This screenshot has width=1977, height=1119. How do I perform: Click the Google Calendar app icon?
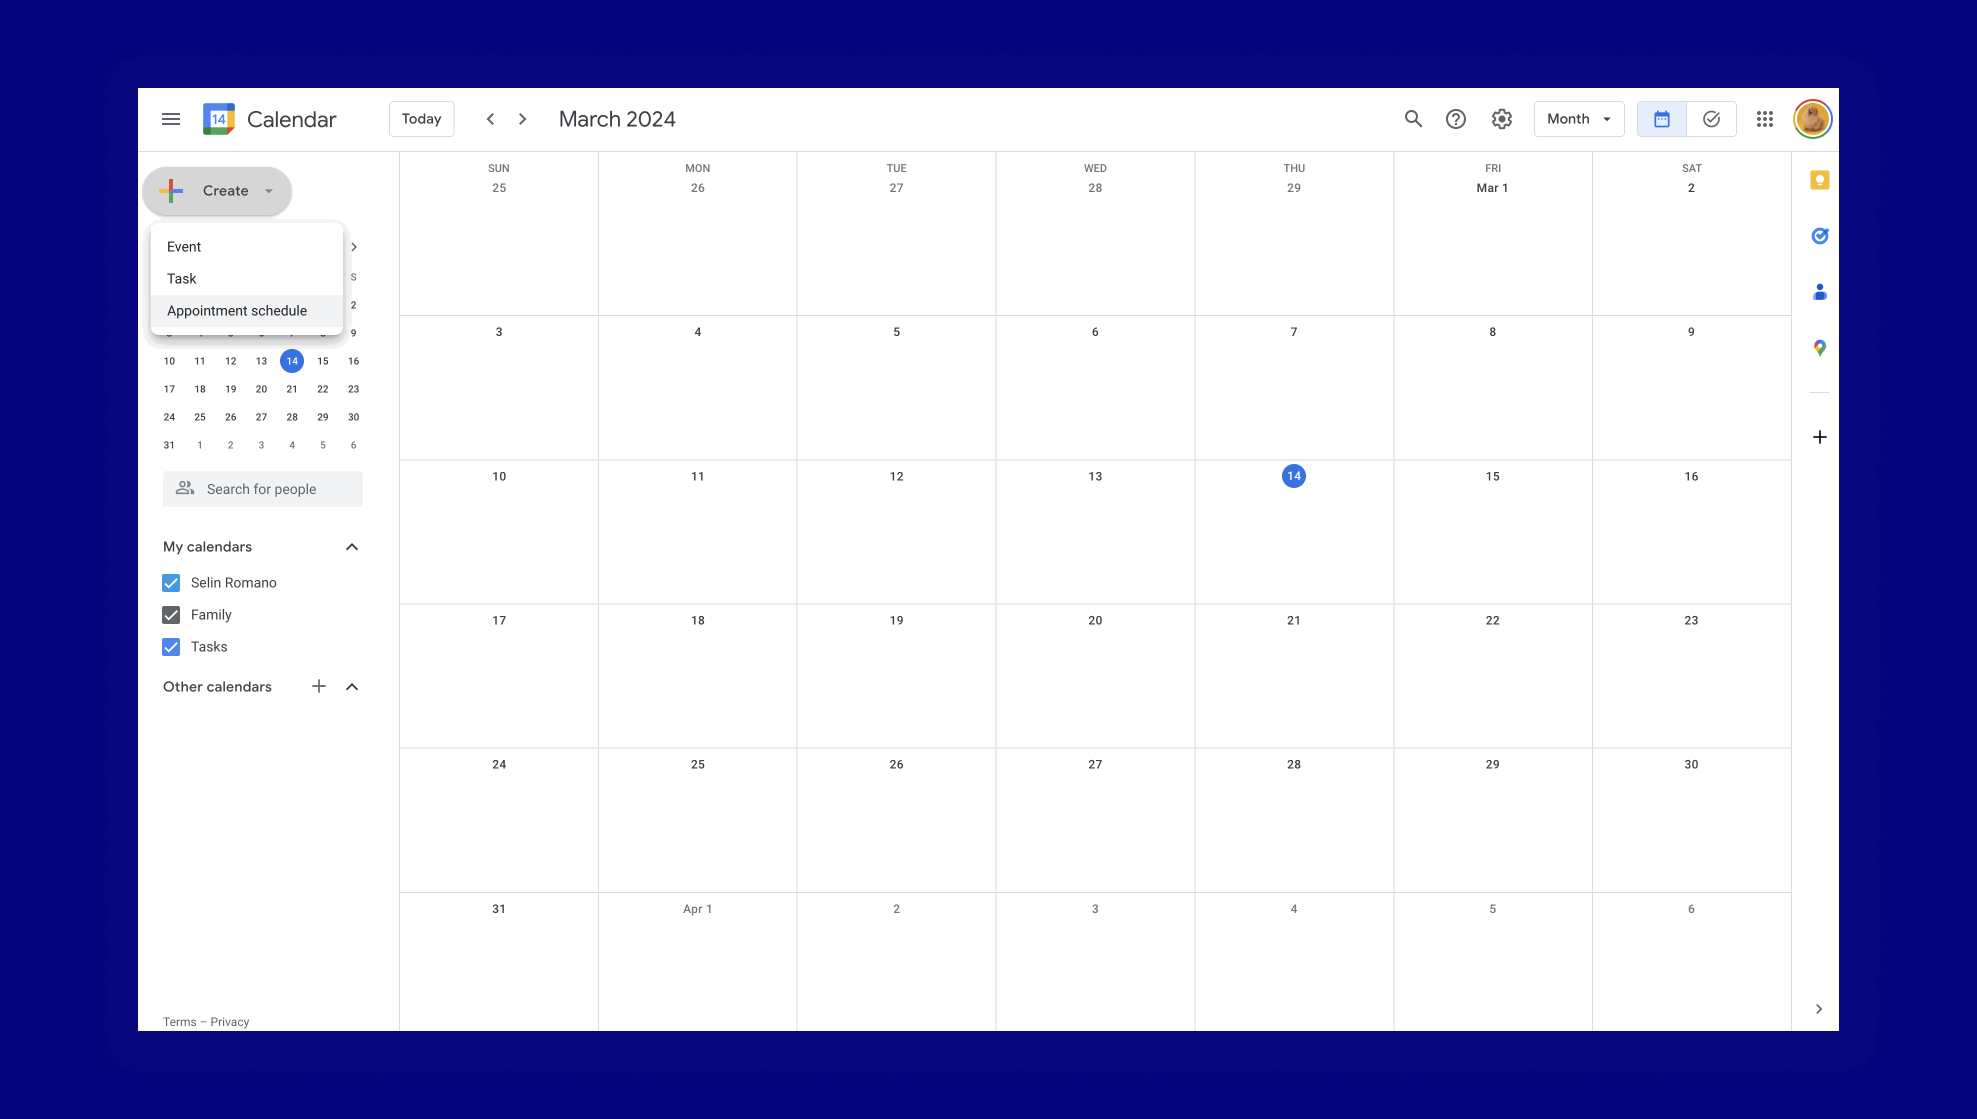tap(219, 120)
